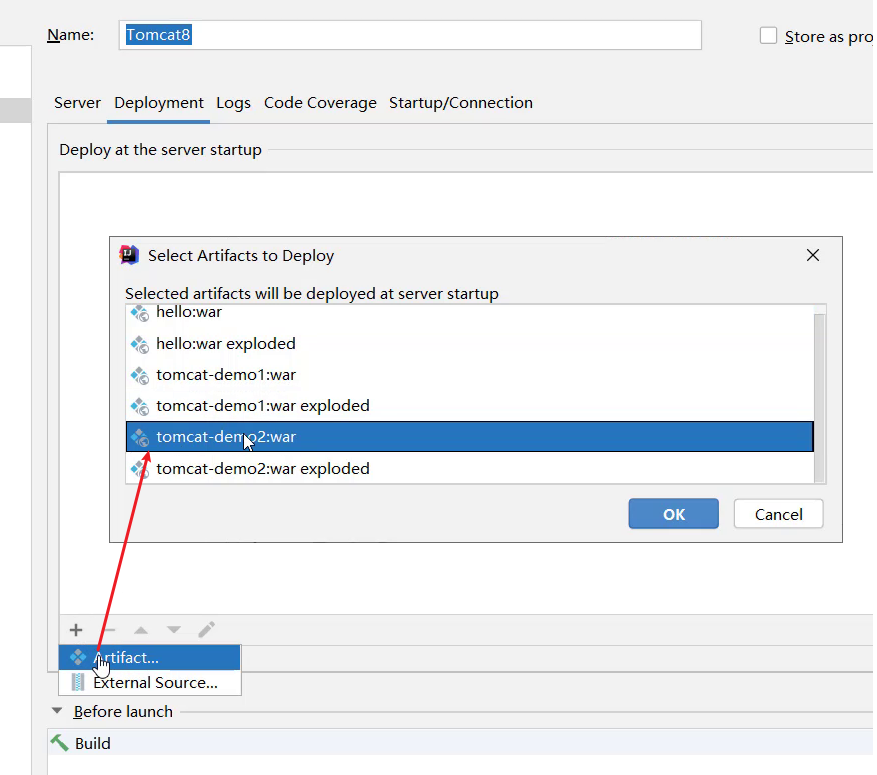Toggle the Store as project file checkbox
877x775 pixels.
click(x=768, y=36)
